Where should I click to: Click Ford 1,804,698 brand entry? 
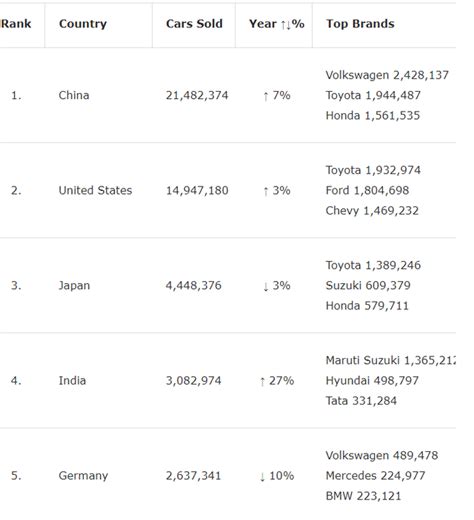click(x=367, y=190)
